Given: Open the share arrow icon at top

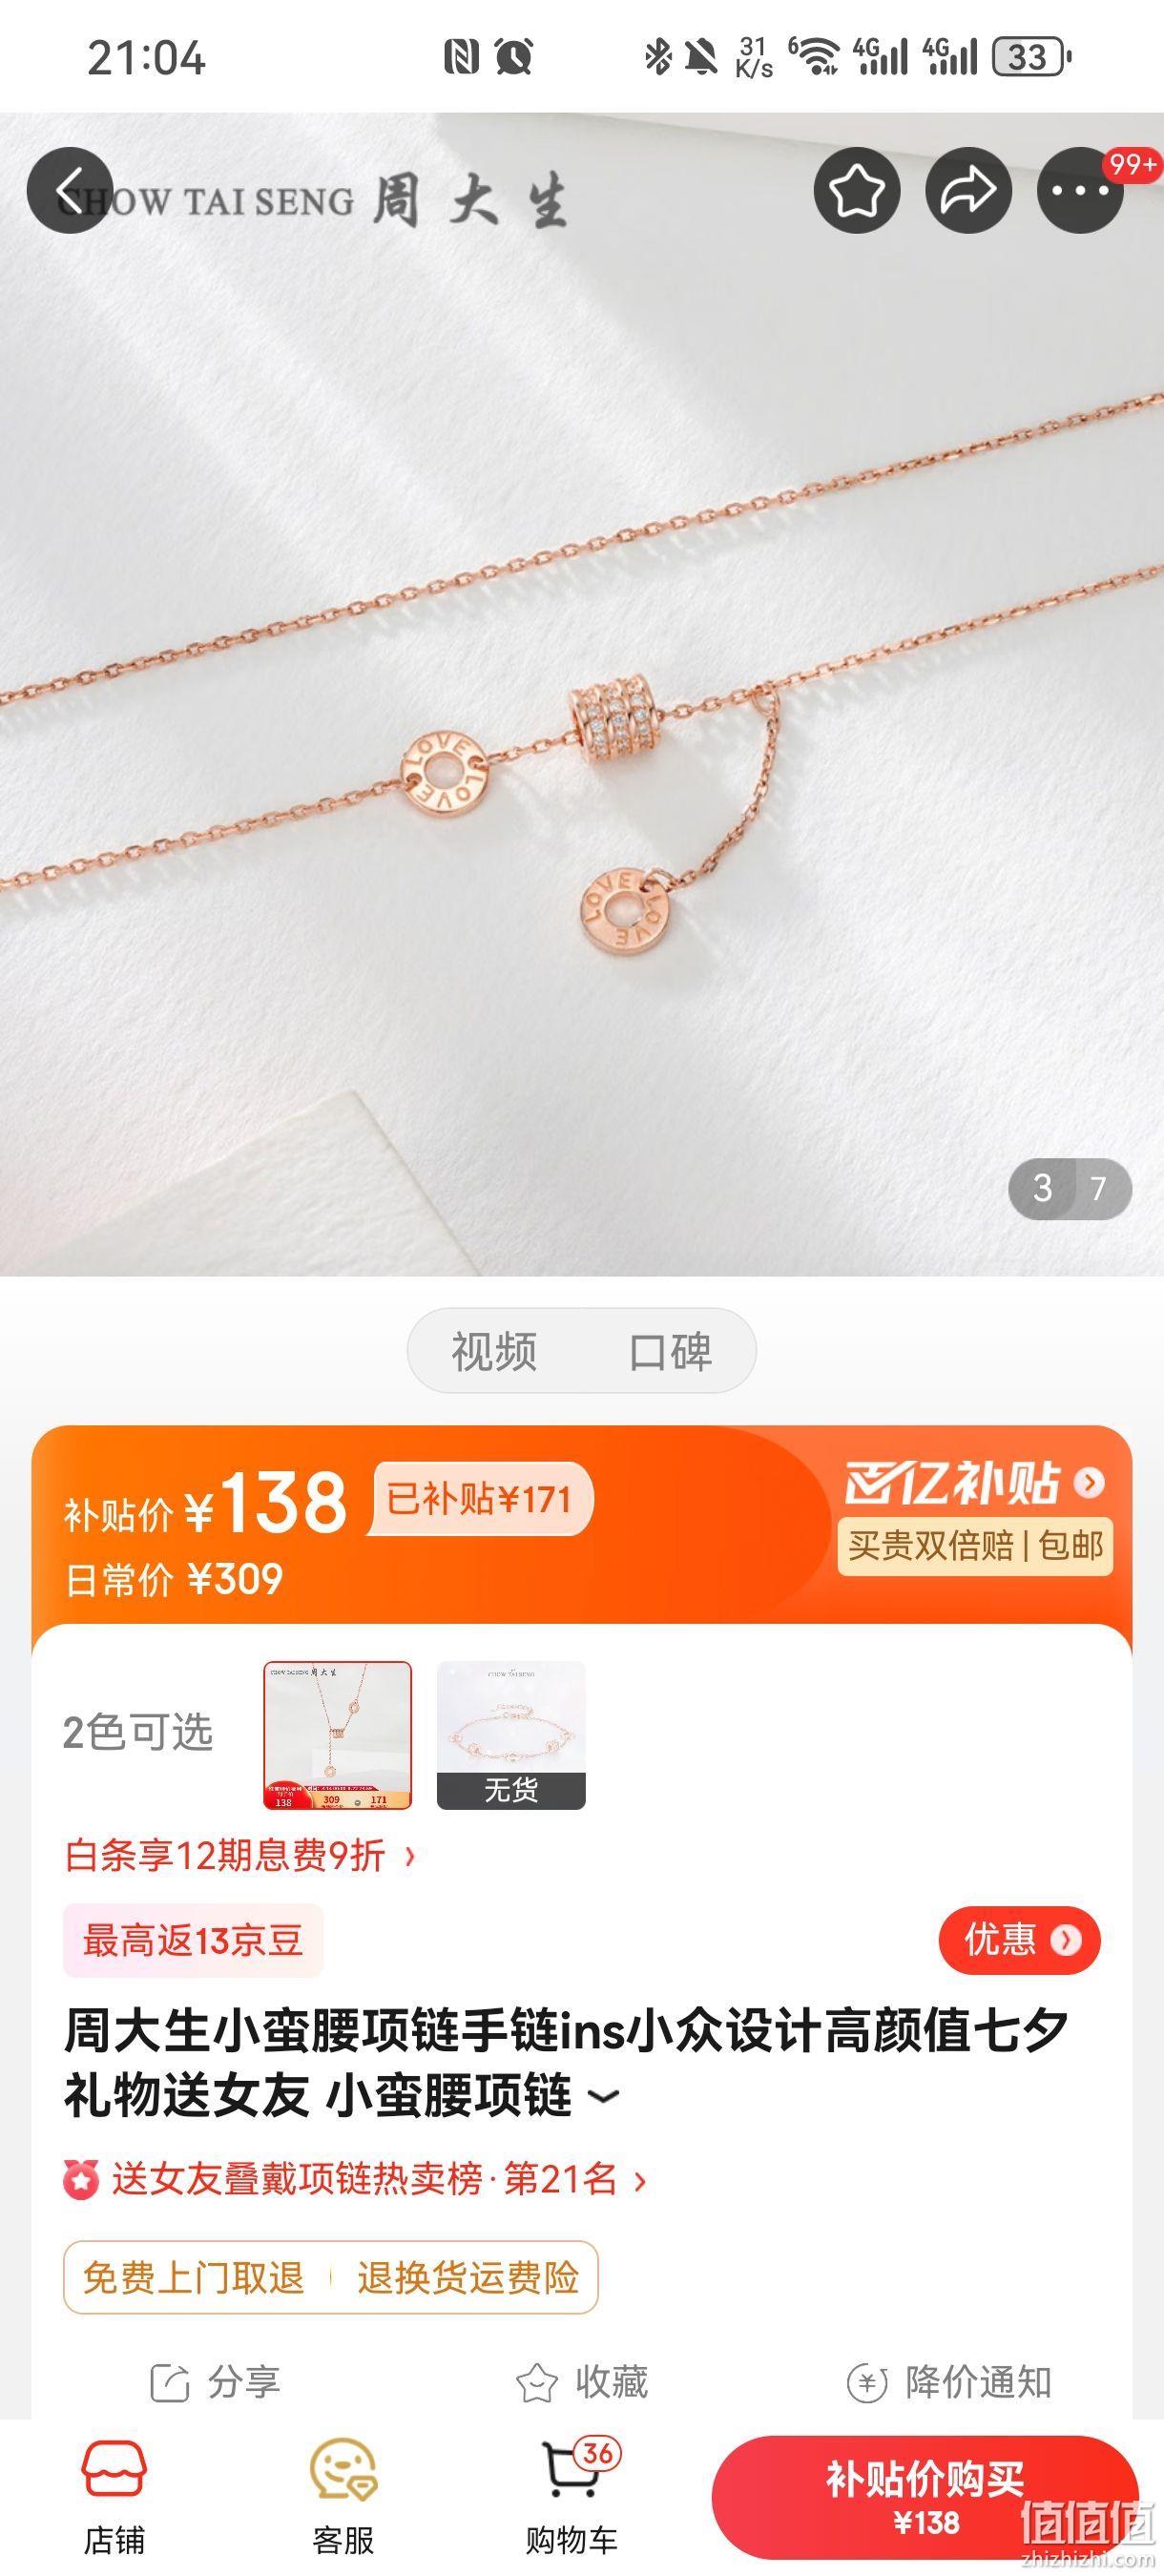Looking at the screenshot, I should pos(968,190).
